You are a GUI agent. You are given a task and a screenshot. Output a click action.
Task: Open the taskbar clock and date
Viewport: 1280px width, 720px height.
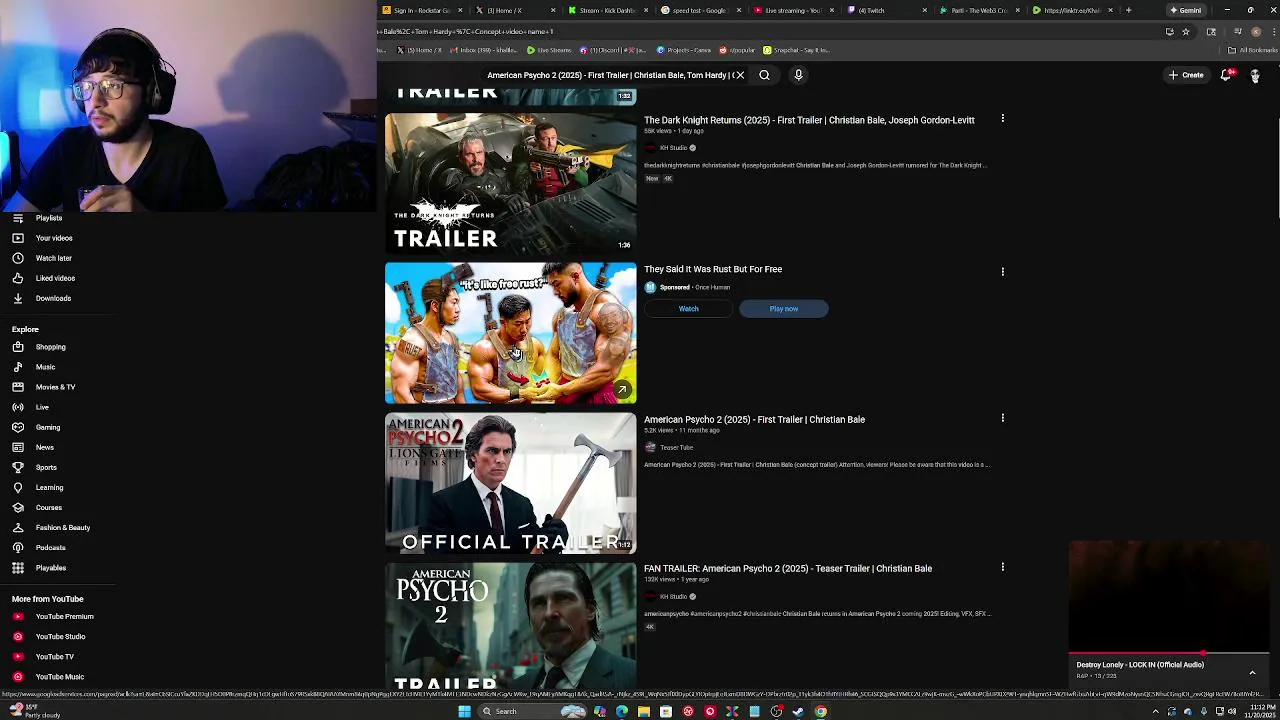1262,711
